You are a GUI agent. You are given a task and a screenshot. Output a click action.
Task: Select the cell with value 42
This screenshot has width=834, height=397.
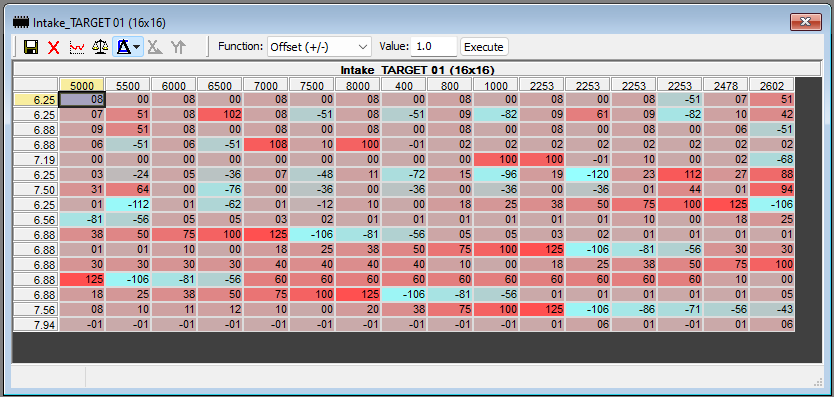tap(772, 114)
